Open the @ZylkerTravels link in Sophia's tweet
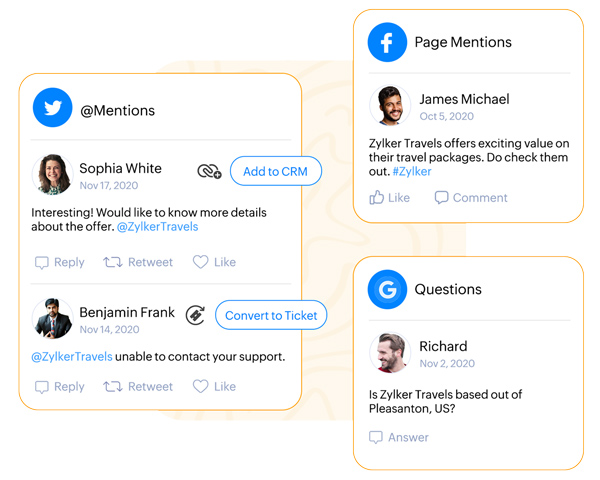This screenshot has width=600, height=480. tap(157, 227)
